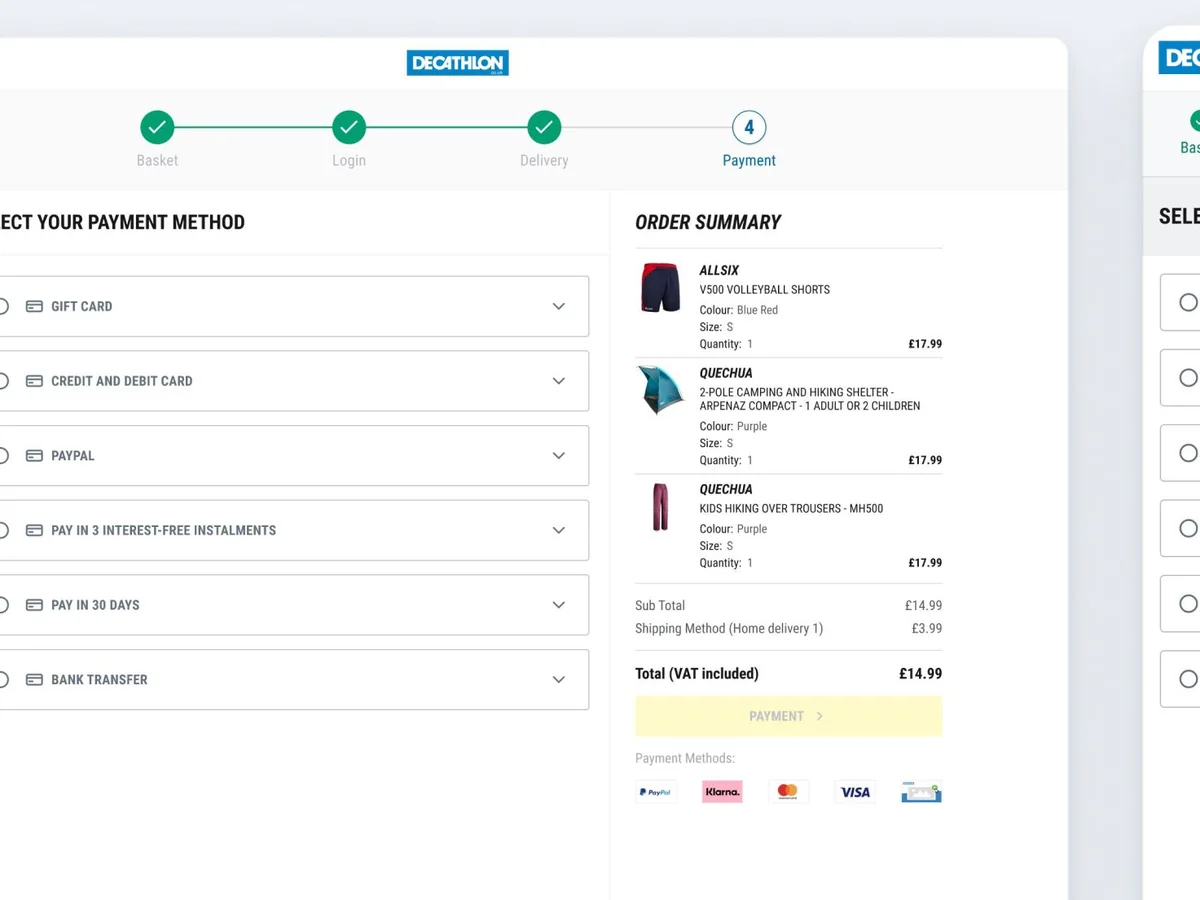The height and width of the screenshot is (900, 1200).
Task: Click the Decathlon logo in the right window
Action: [1180, 57]
